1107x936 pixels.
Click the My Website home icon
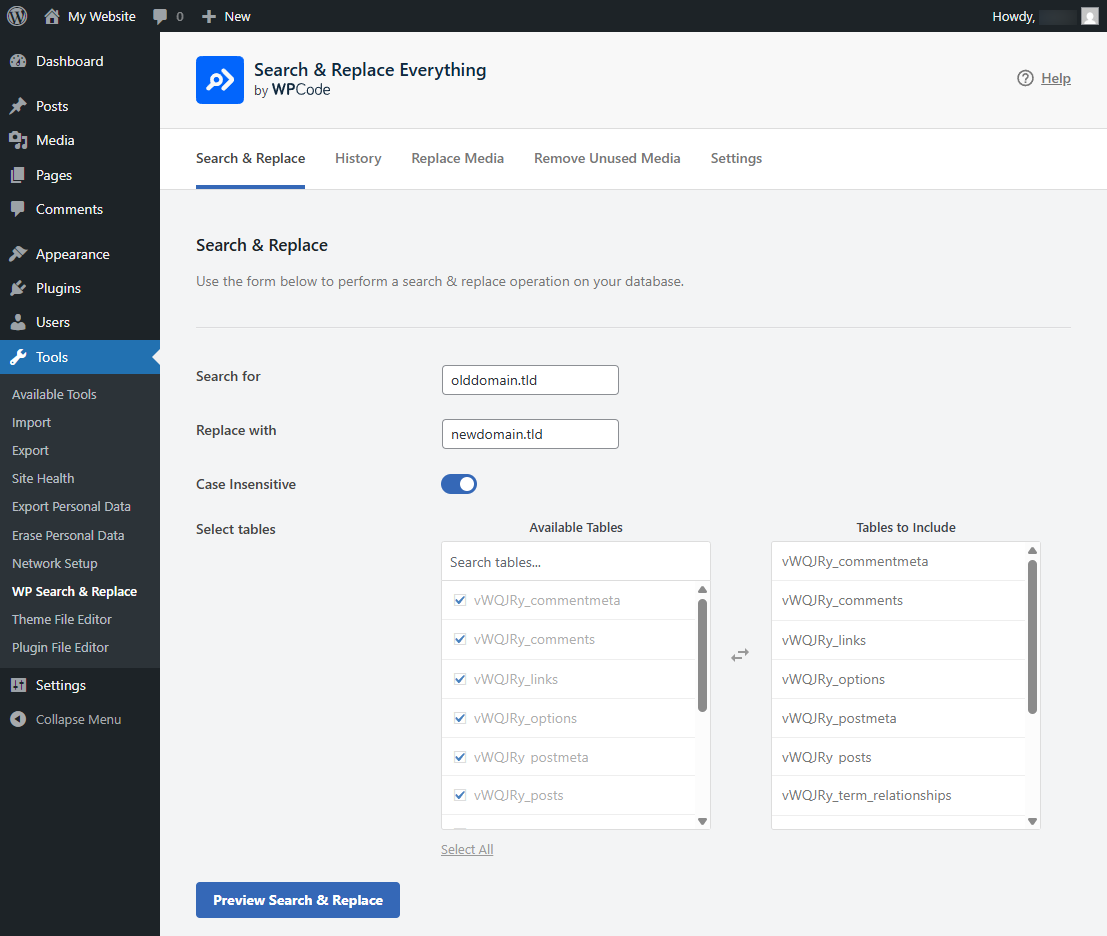[x=52, y=16]
